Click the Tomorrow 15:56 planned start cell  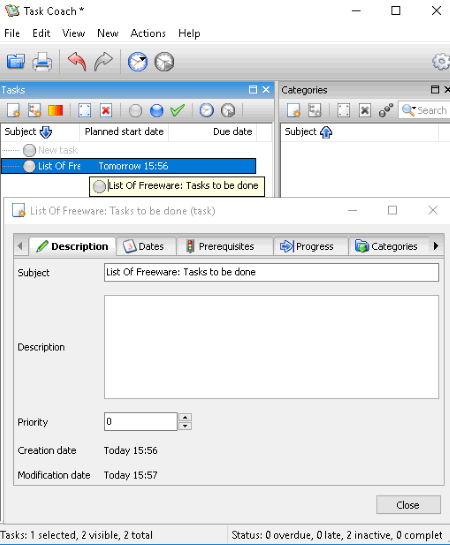[x=133, y=166]
